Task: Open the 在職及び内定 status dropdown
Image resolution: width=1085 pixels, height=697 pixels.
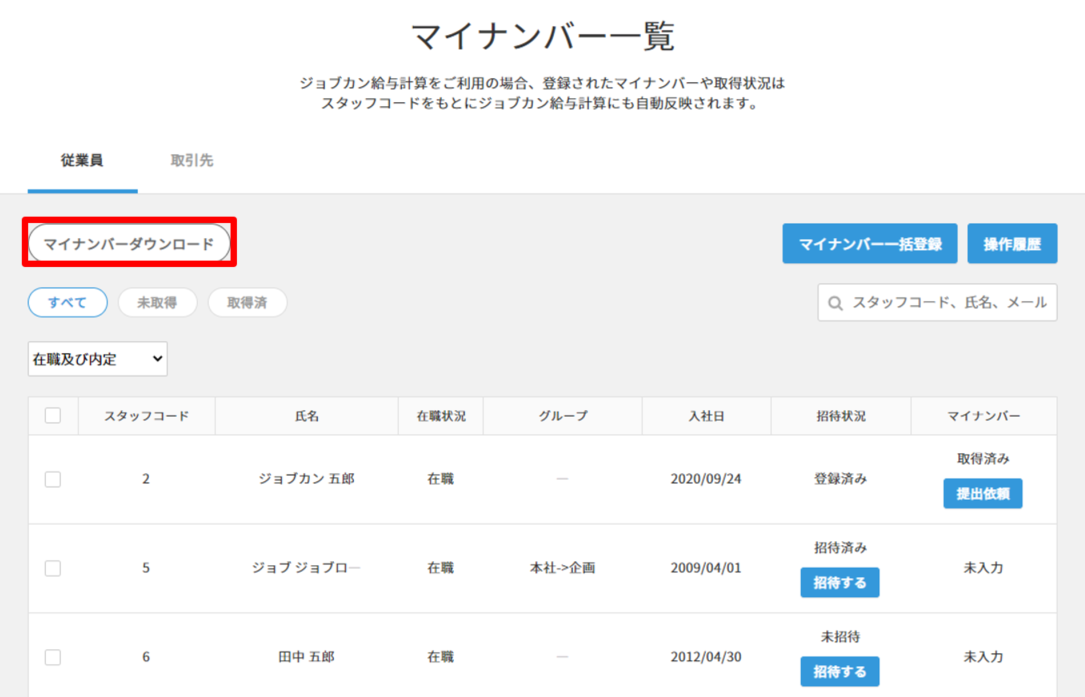Action: coord(98,359)
